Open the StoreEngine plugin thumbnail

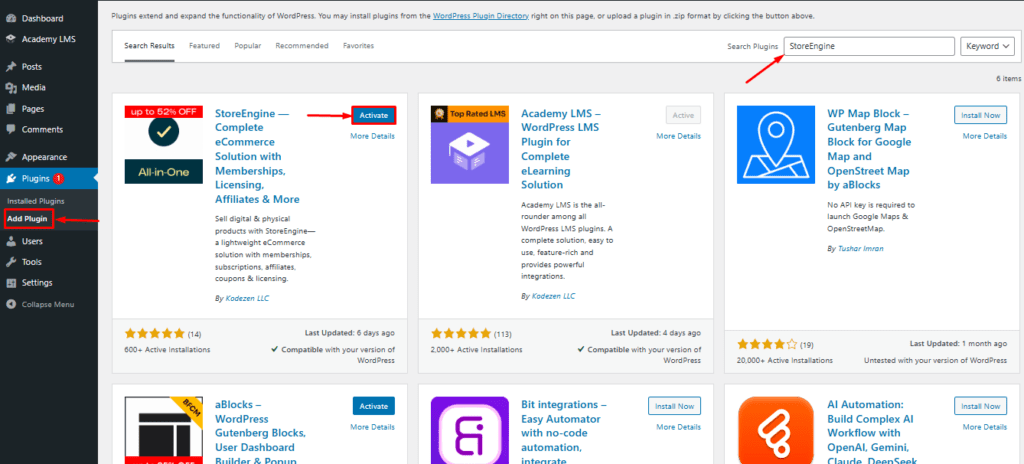(x=164, y=144)
